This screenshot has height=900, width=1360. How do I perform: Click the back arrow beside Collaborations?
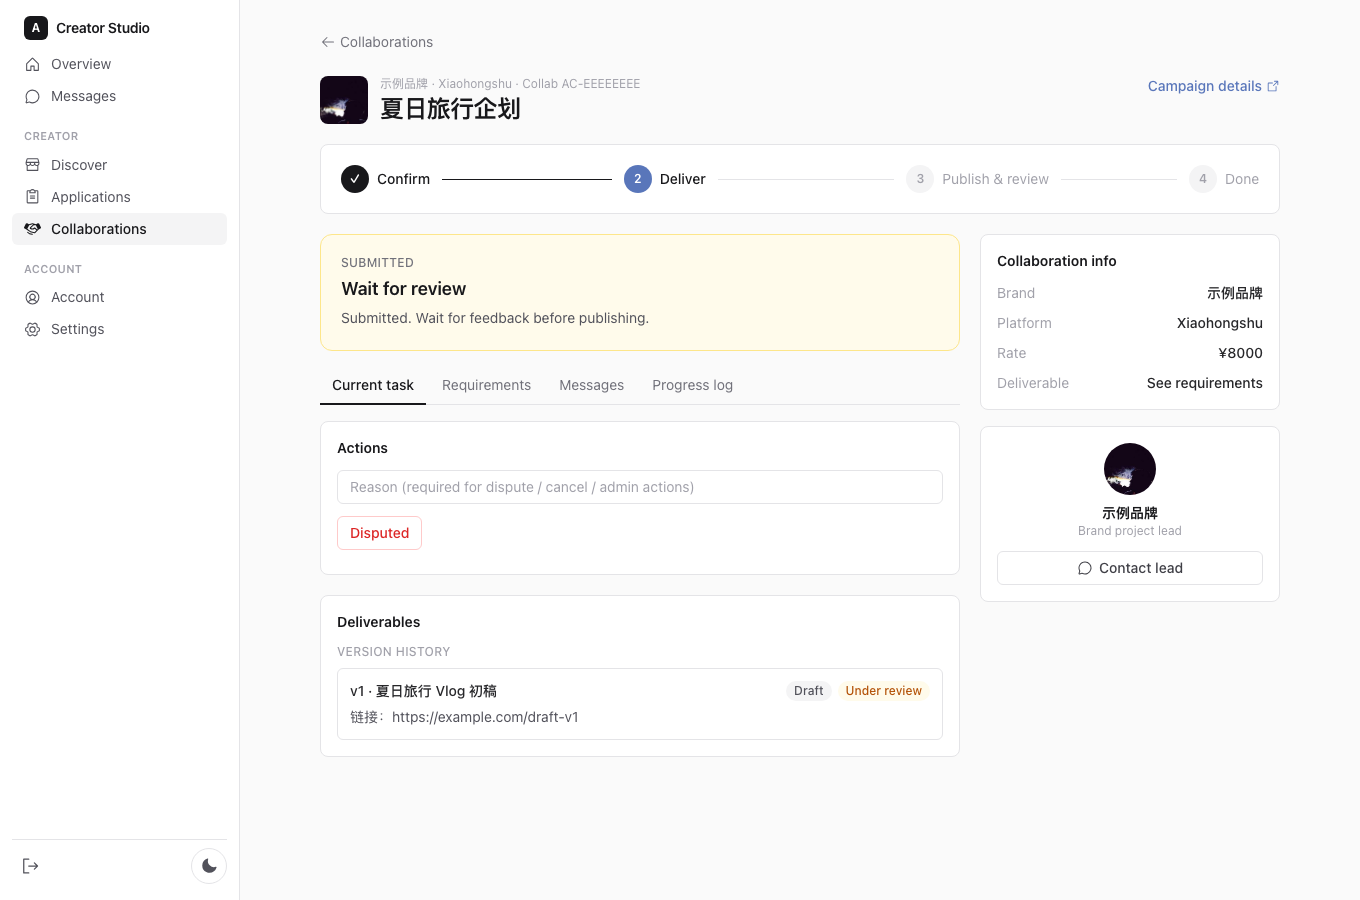(x=327, y=42)
